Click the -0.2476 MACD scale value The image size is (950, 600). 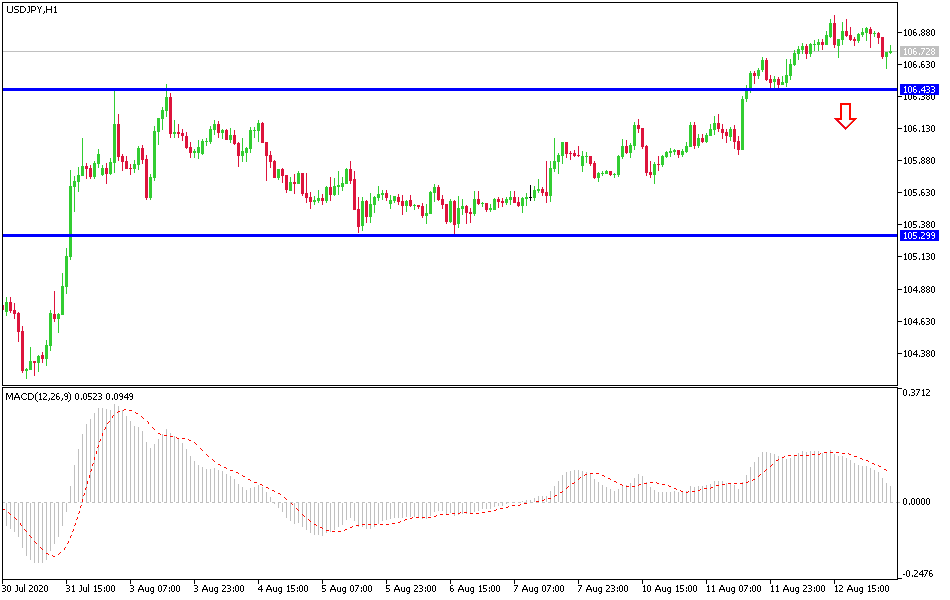coord(918,572)
